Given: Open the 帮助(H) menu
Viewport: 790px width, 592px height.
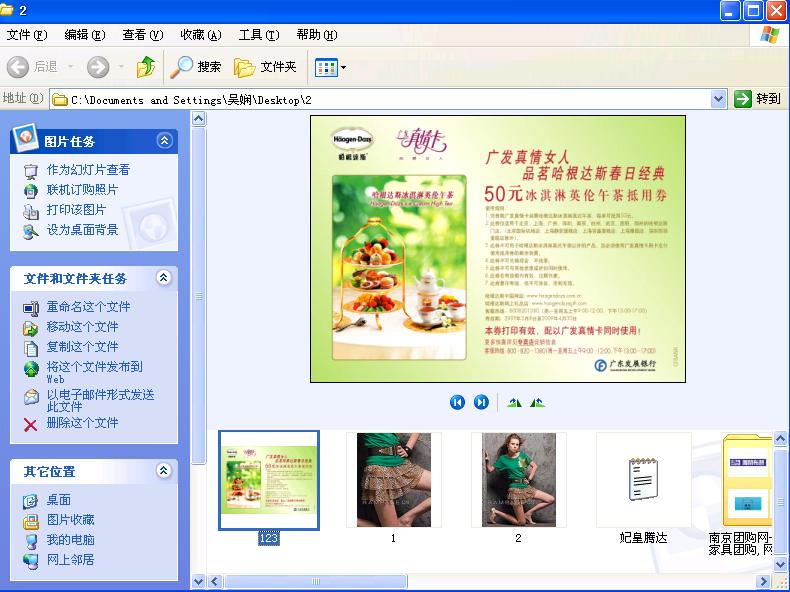Looking at the screenshot, I should [316, 35].
